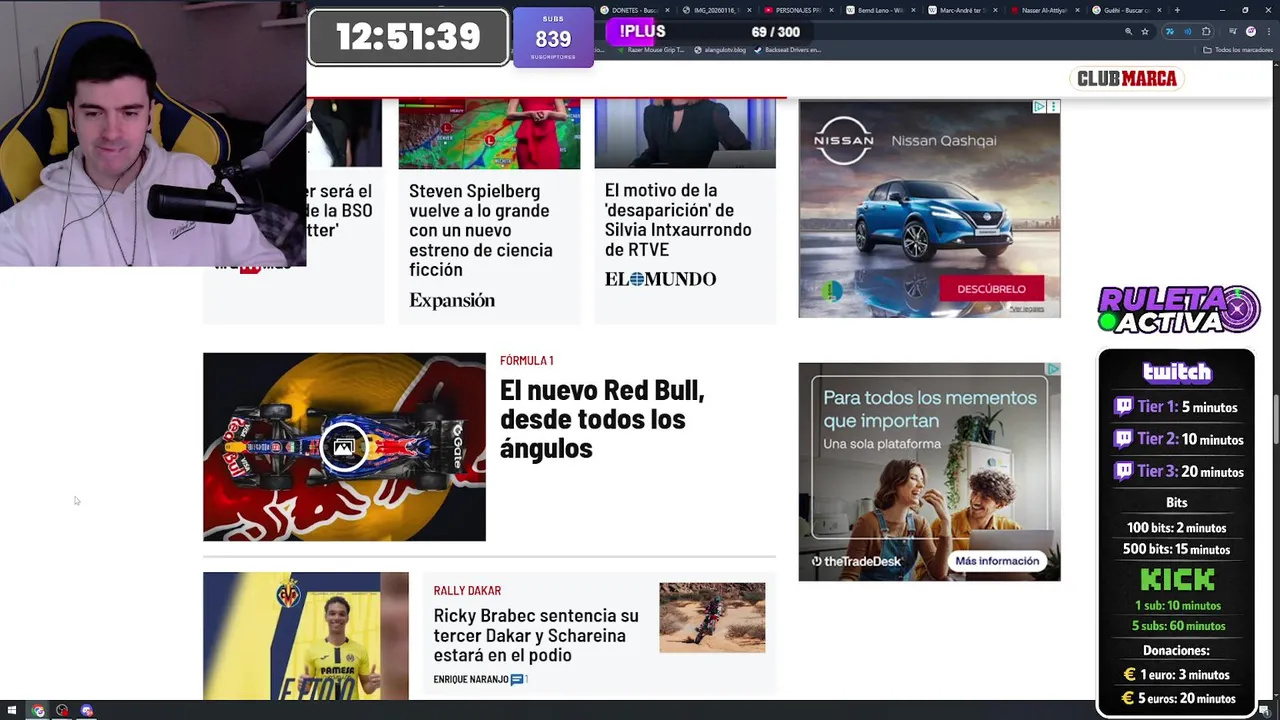The image size is (1280, 720).
Task: Click the CLUB MARCA logo button
Action: (1127, 78)
